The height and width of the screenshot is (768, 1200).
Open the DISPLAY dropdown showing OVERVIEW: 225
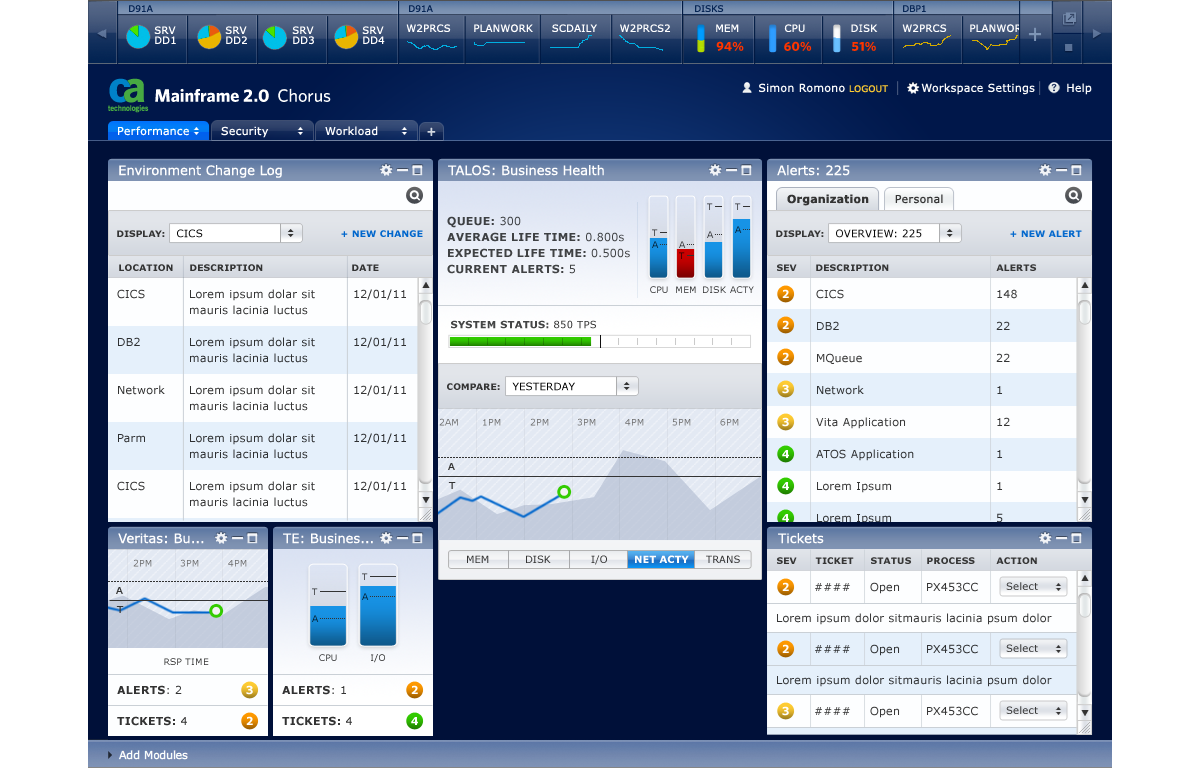(894, 233)
